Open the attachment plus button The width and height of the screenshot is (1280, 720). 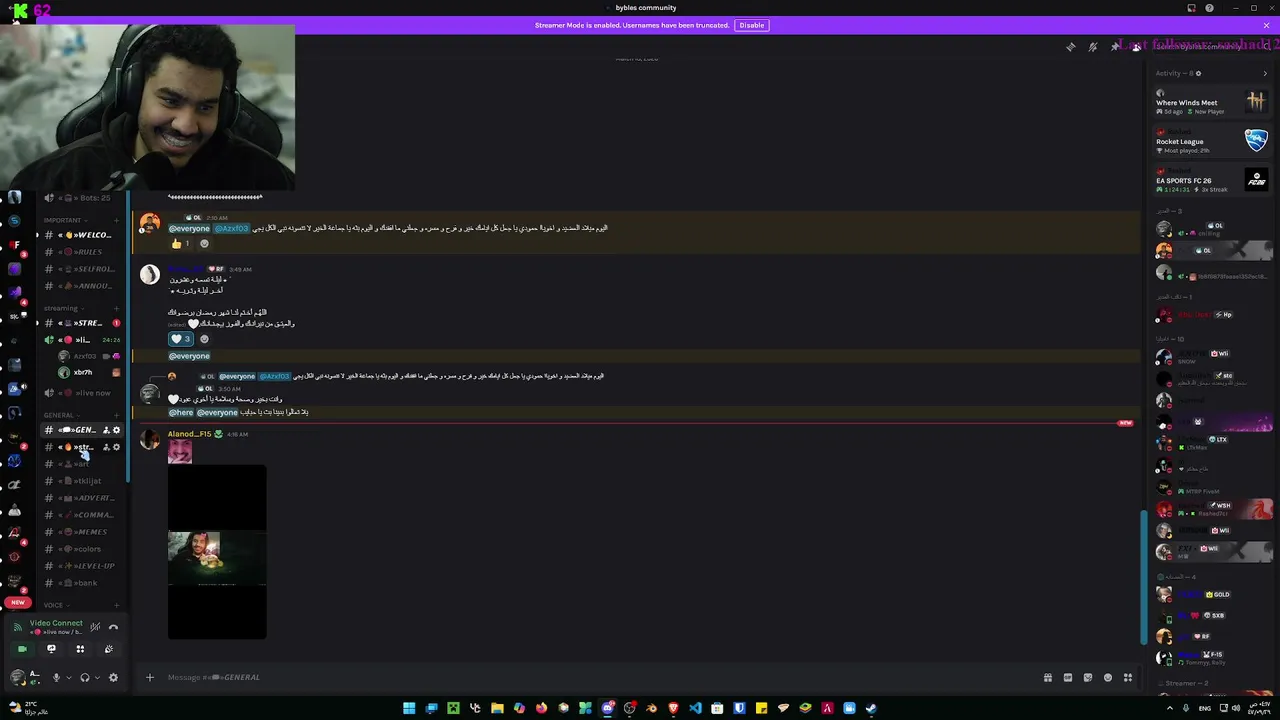point(150,677)
